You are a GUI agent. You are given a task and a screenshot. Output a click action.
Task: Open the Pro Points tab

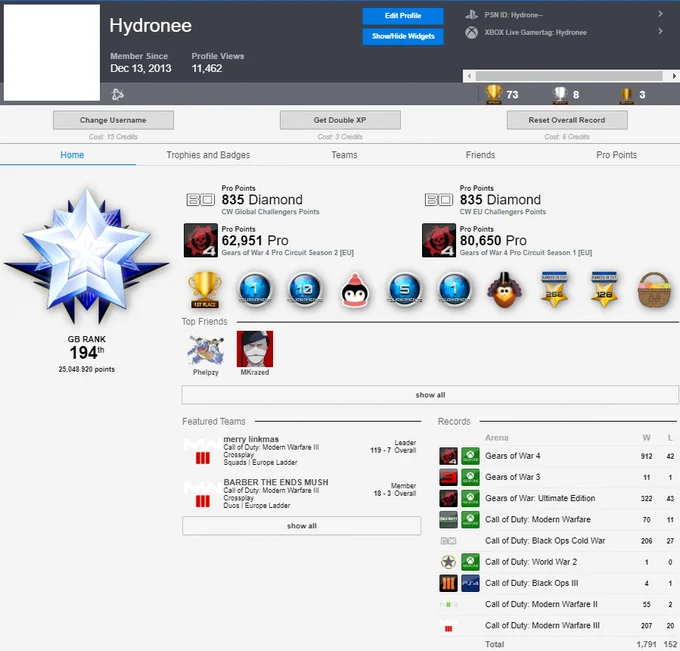click(616, 155)
